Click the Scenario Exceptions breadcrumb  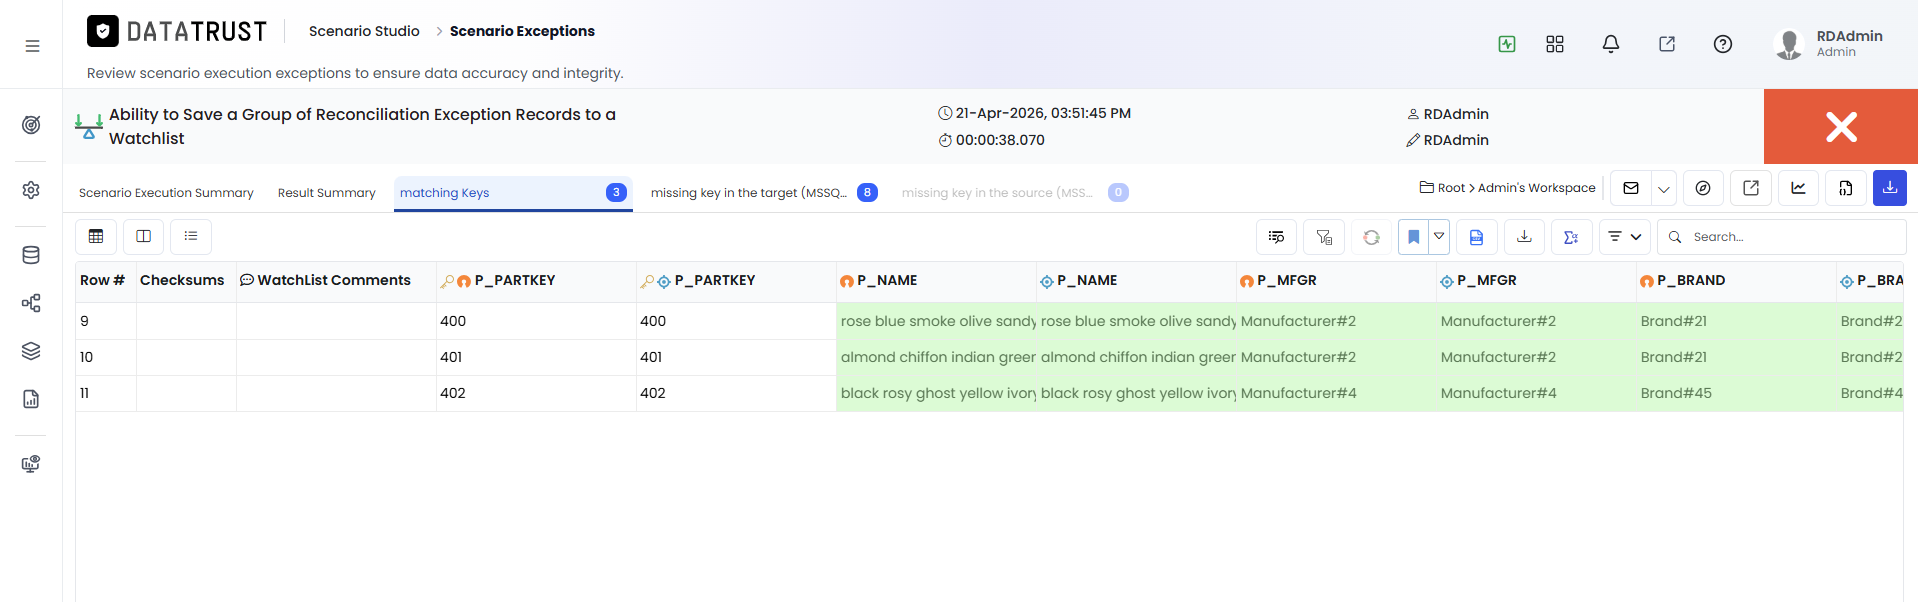(522, 31)
